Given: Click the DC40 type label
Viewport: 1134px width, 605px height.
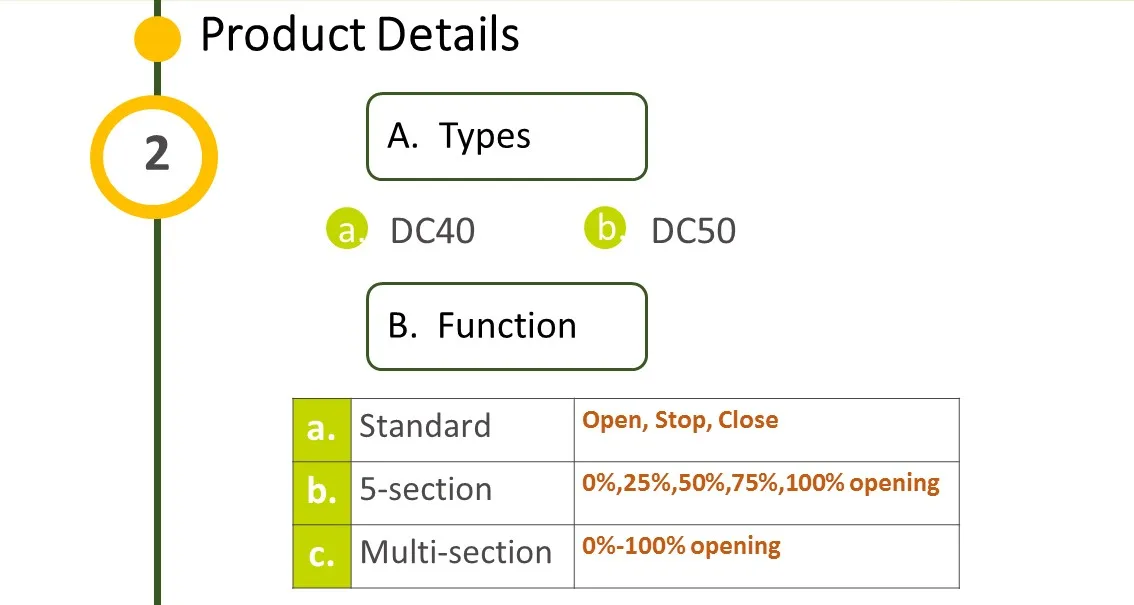Looking at the screenshot, I should [x=432, y=231].
